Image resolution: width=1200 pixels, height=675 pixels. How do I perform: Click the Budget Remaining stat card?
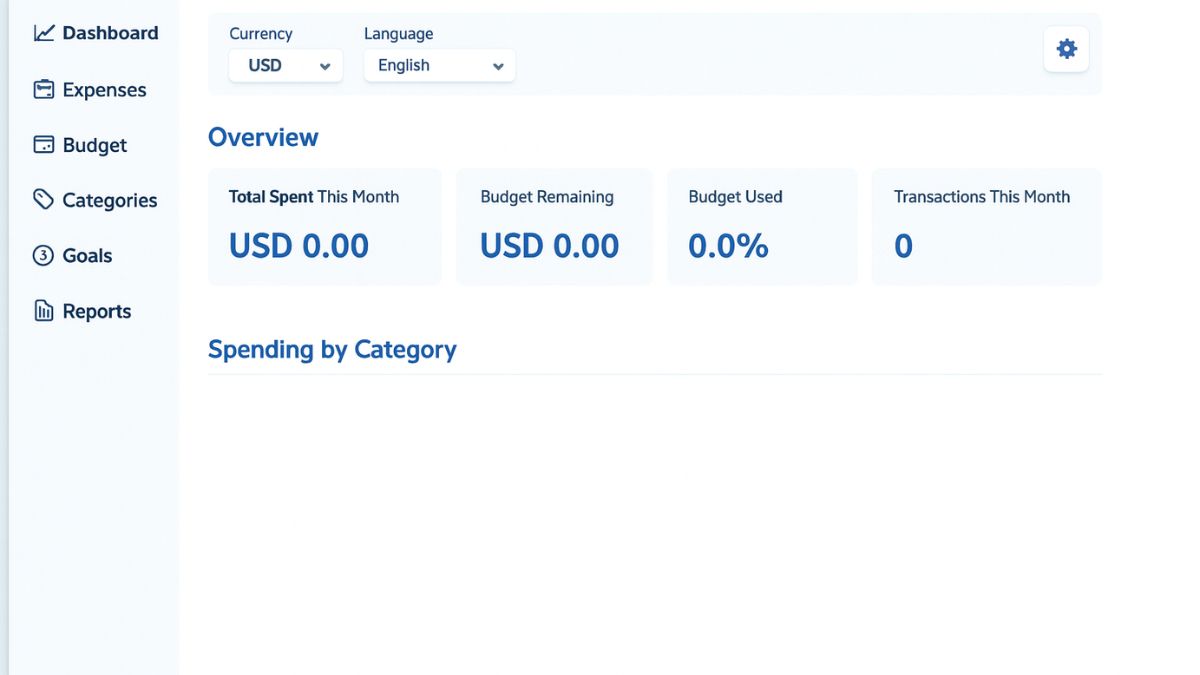(x=554, y=226)
